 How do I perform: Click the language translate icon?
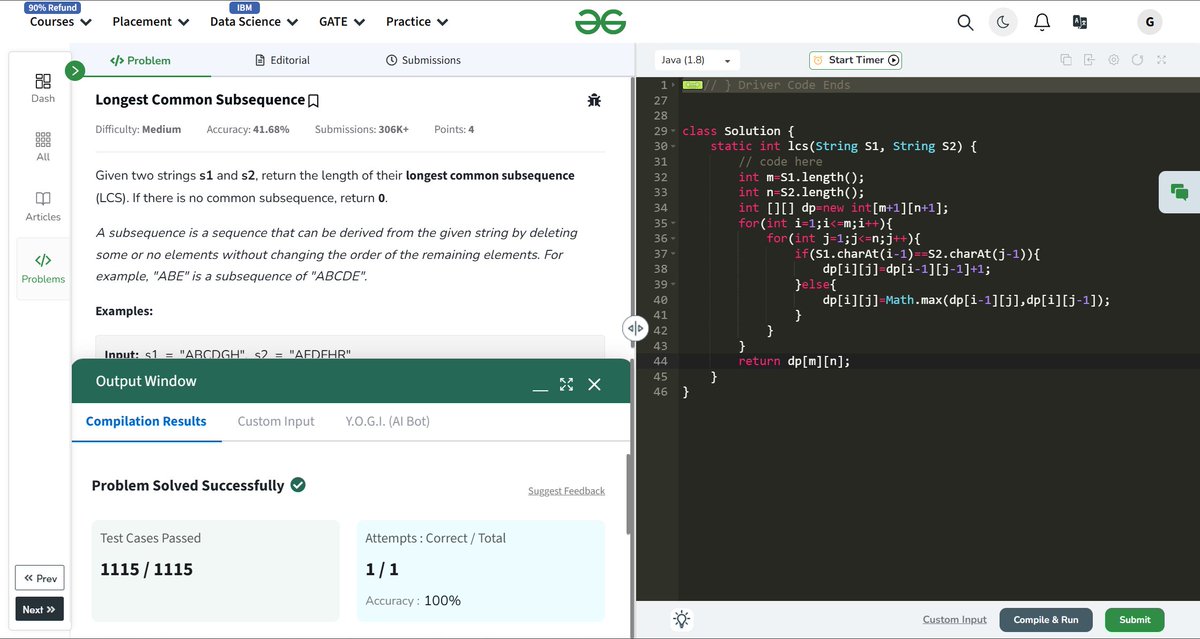[x=1079, y=22]
